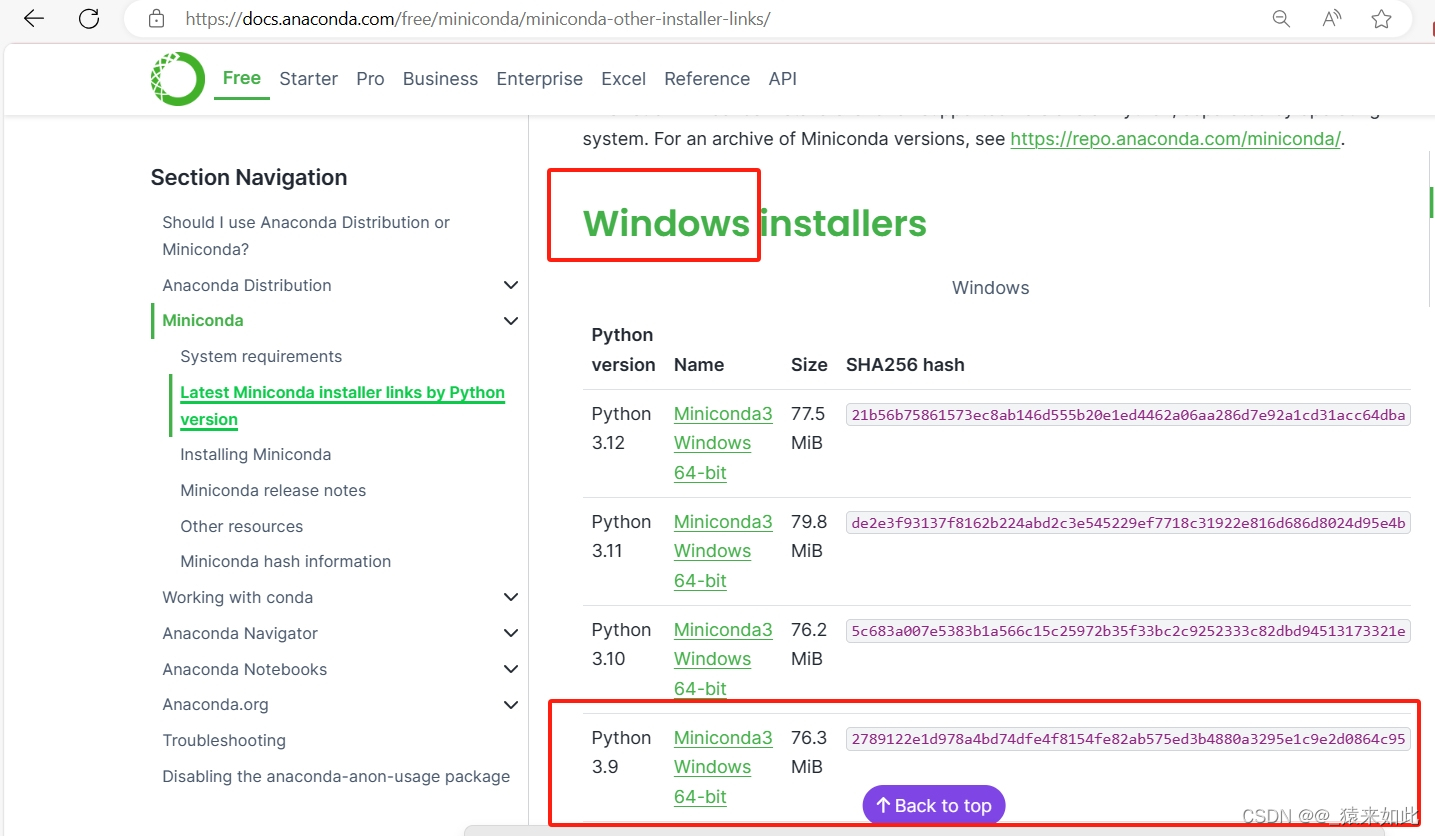
Task: Click the Anaconda logo icon
Action: tap(177, 78)
